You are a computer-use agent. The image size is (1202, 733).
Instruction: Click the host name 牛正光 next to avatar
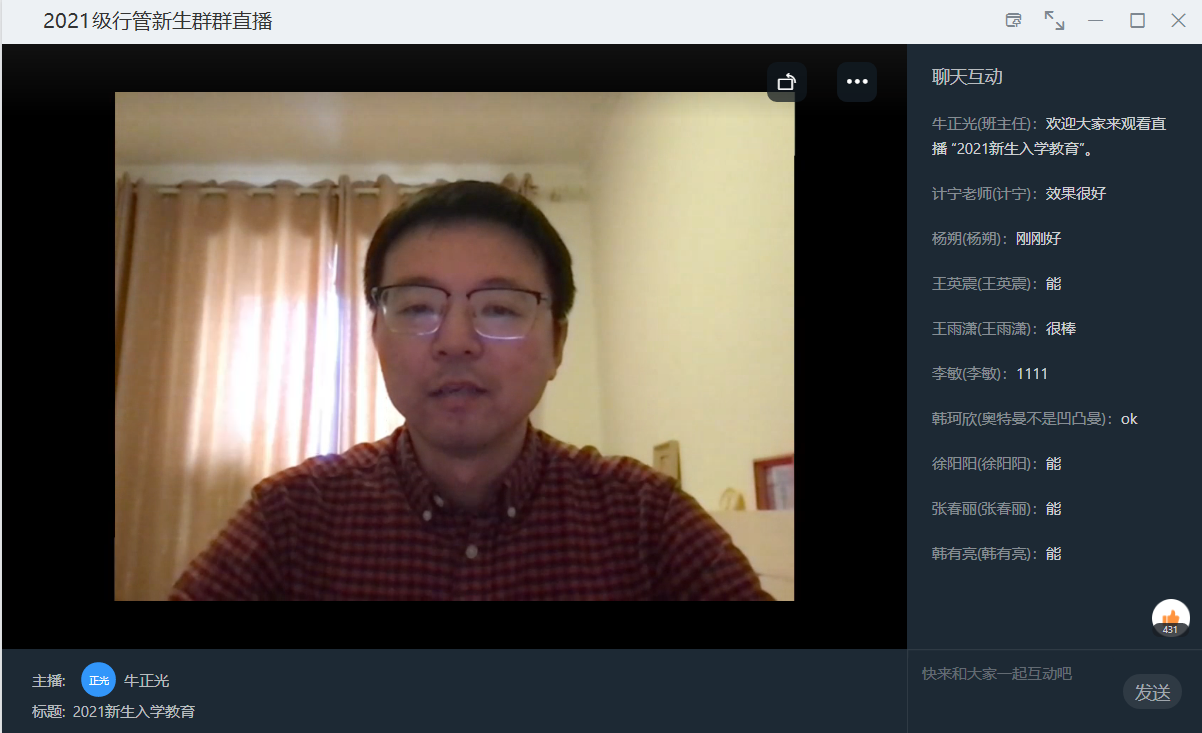[x=147, y=681]
